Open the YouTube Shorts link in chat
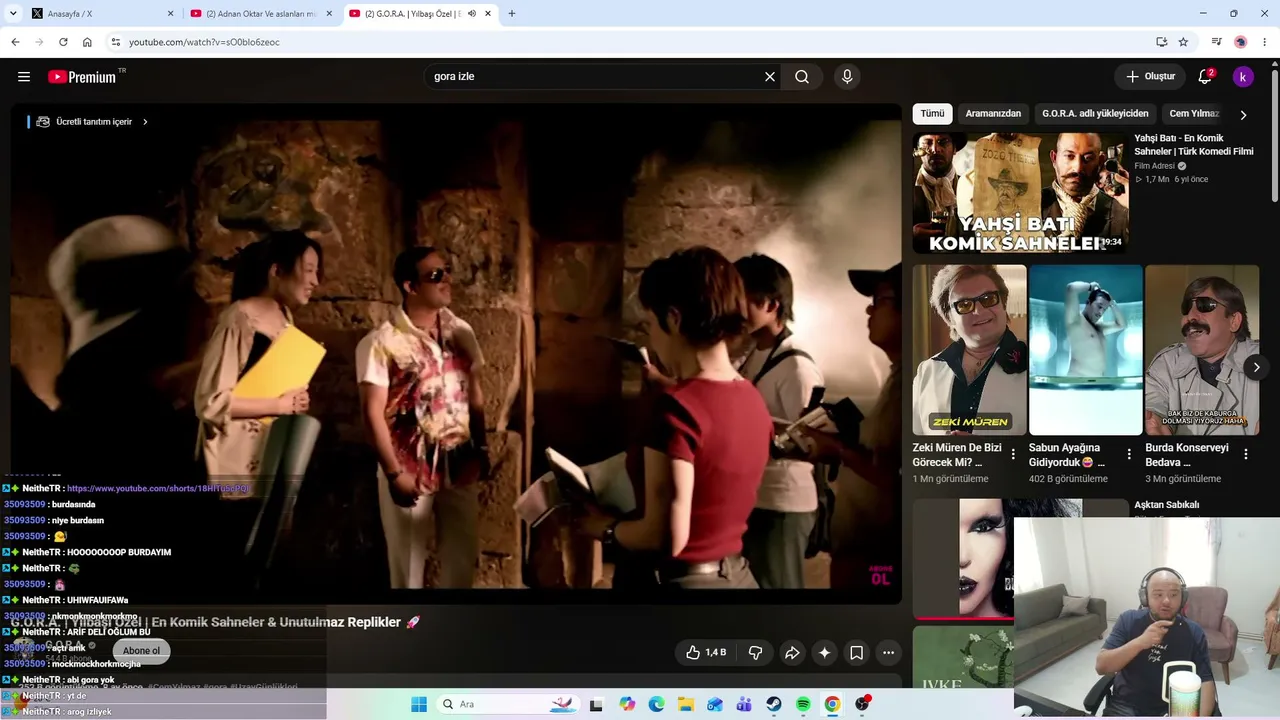 tap(158, 488)
